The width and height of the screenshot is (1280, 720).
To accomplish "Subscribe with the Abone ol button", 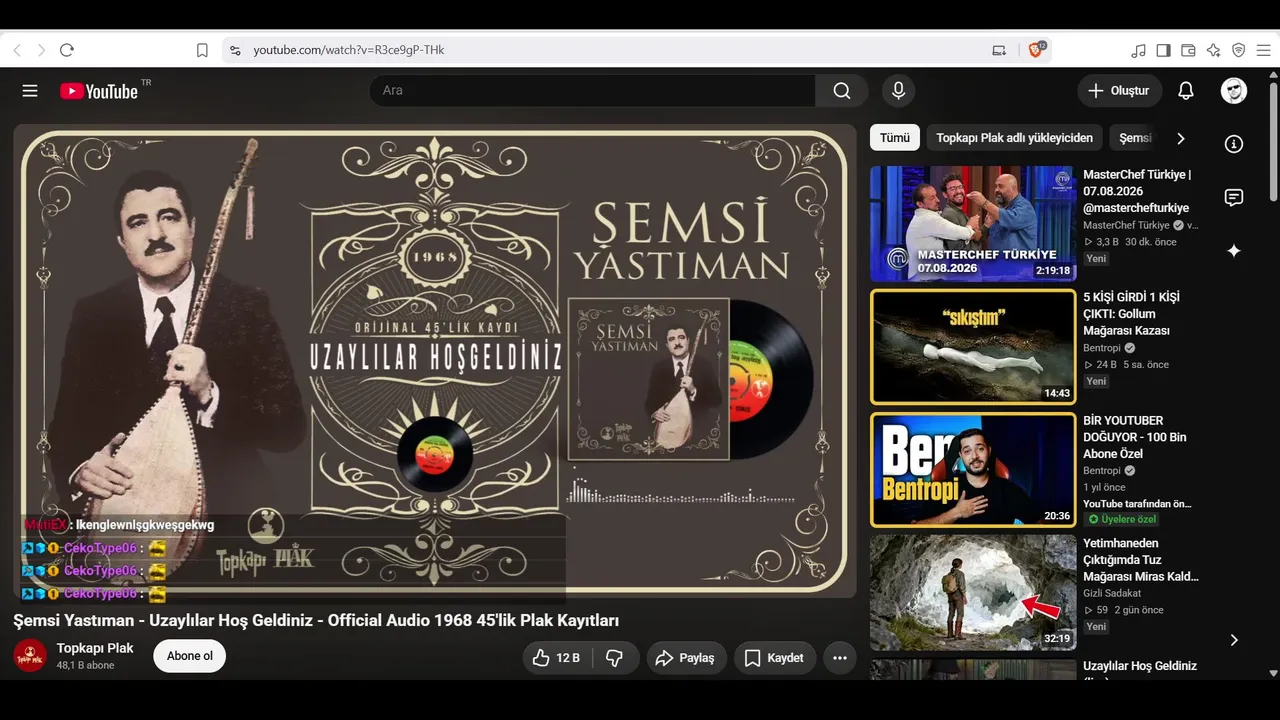I will [190, 656].
